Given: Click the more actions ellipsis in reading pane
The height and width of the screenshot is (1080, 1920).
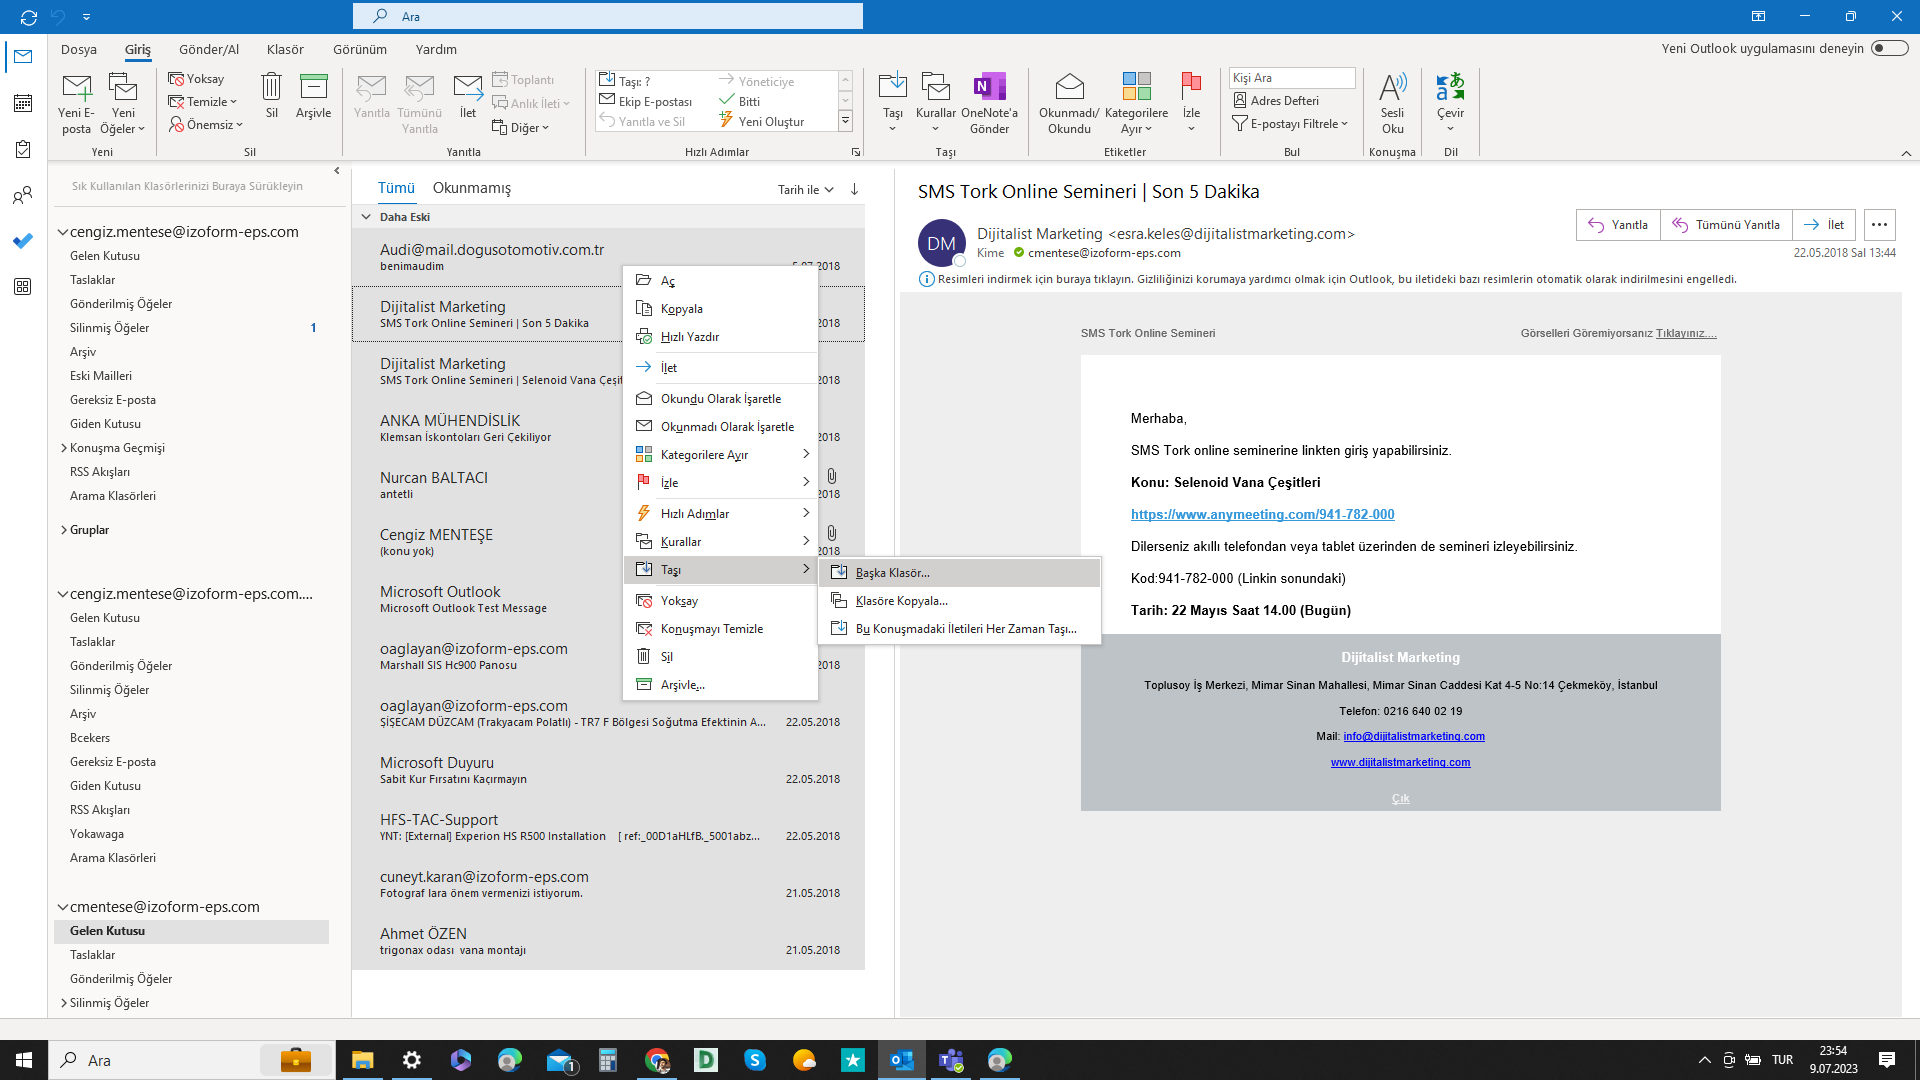Looking at the screenshot, I should click(x=1879, y=225).
